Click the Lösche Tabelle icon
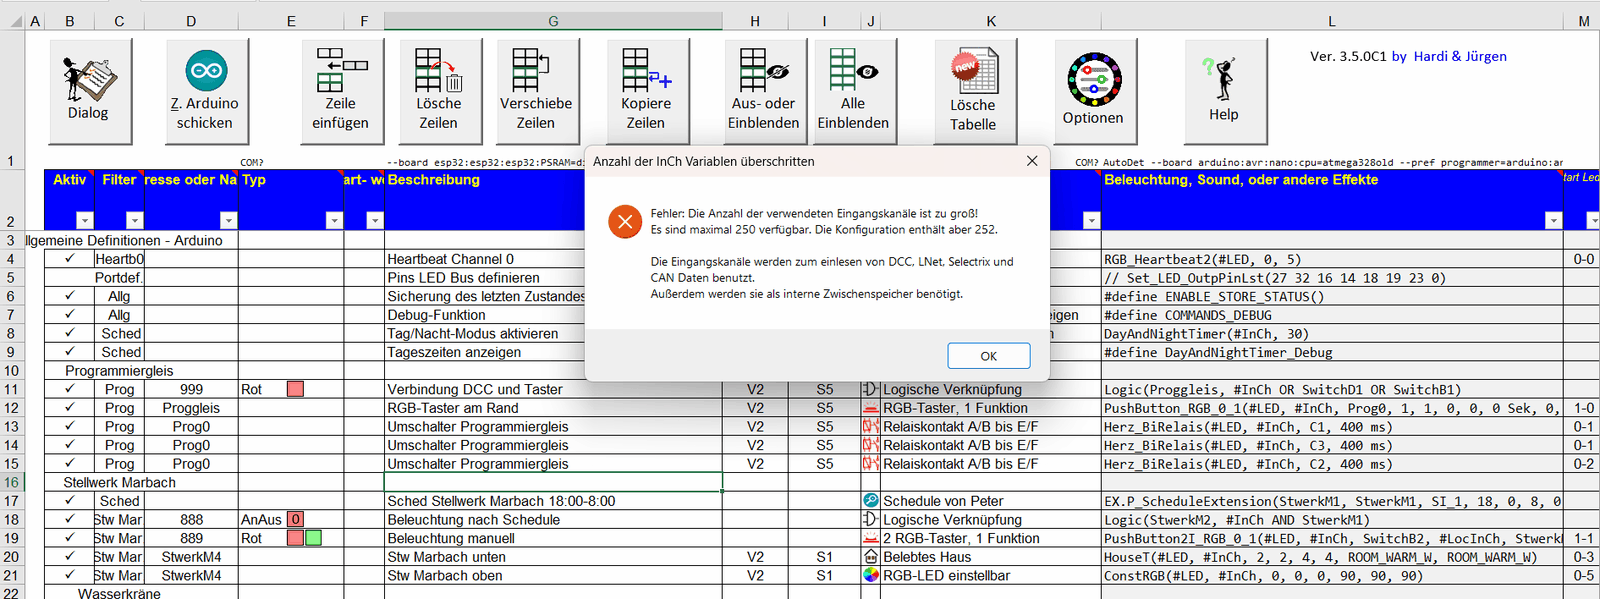1600x599 pixels. pyautogui.click(x=973, y=73)
